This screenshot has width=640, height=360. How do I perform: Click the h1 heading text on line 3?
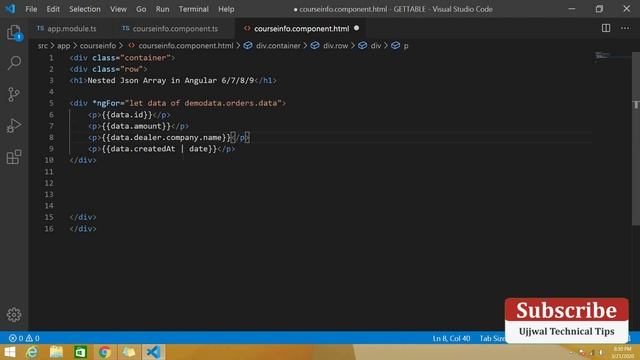171,80
